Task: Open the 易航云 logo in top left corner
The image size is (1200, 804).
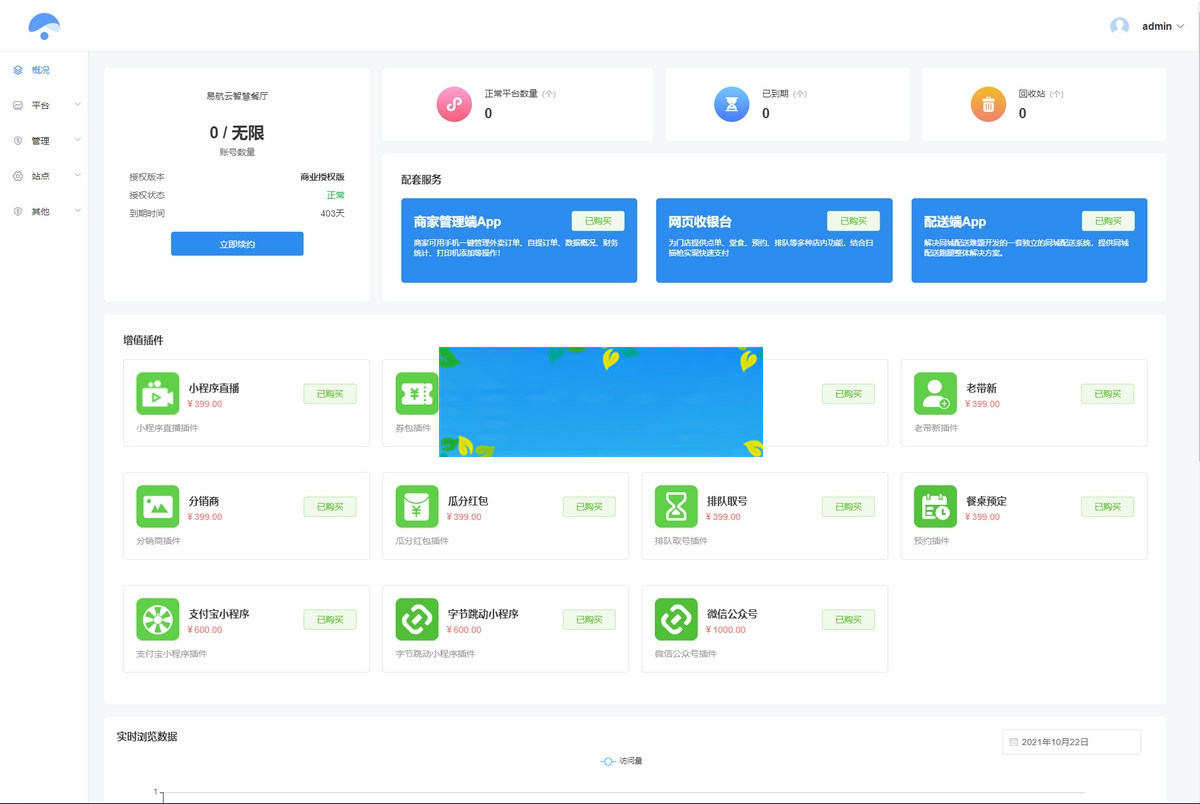Action: click(x=42, y=25)
